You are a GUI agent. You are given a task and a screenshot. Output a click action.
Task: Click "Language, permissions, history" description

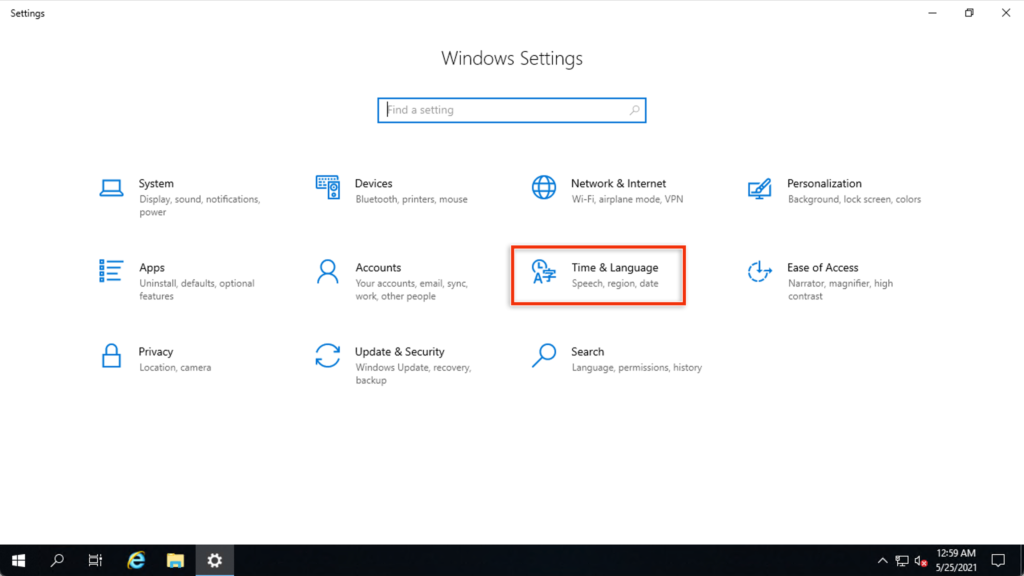[x=637, y=368]
